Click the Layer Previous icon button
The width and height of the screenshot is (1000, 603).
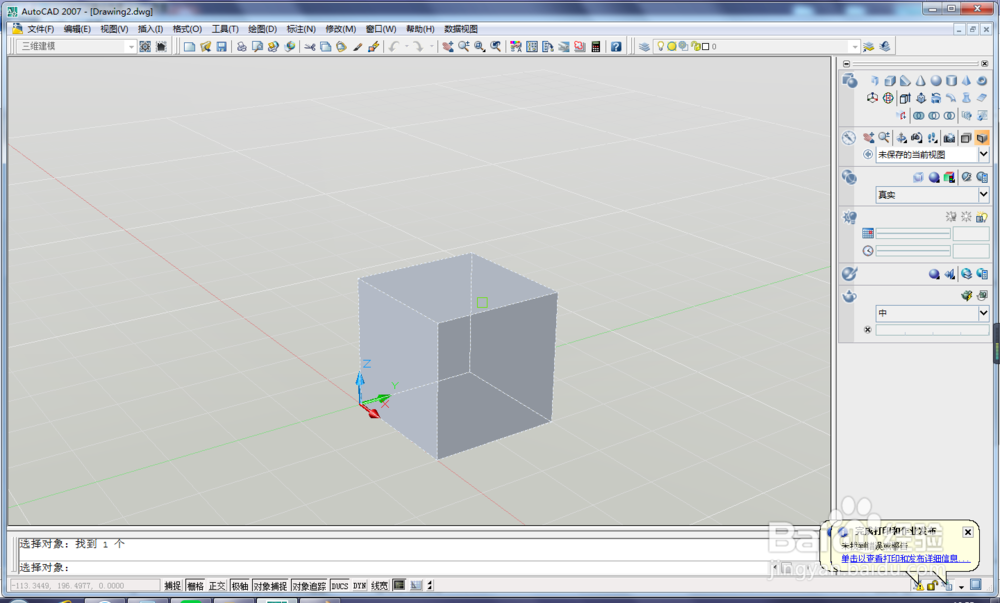click(x=884, y=47)
